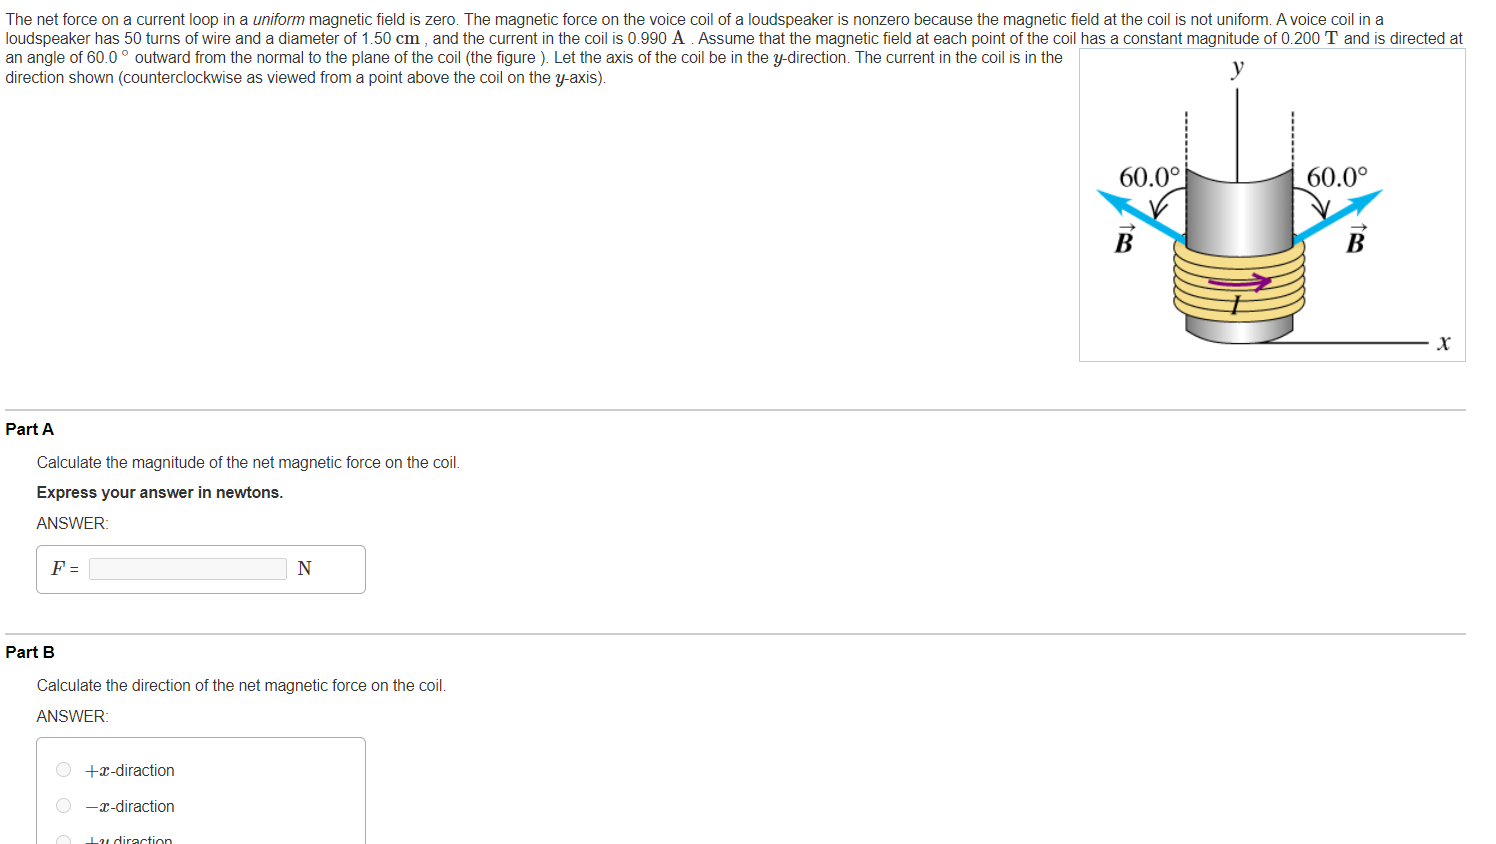Click the Part B heading
The image size is (1496, 844).
(30, 652)
